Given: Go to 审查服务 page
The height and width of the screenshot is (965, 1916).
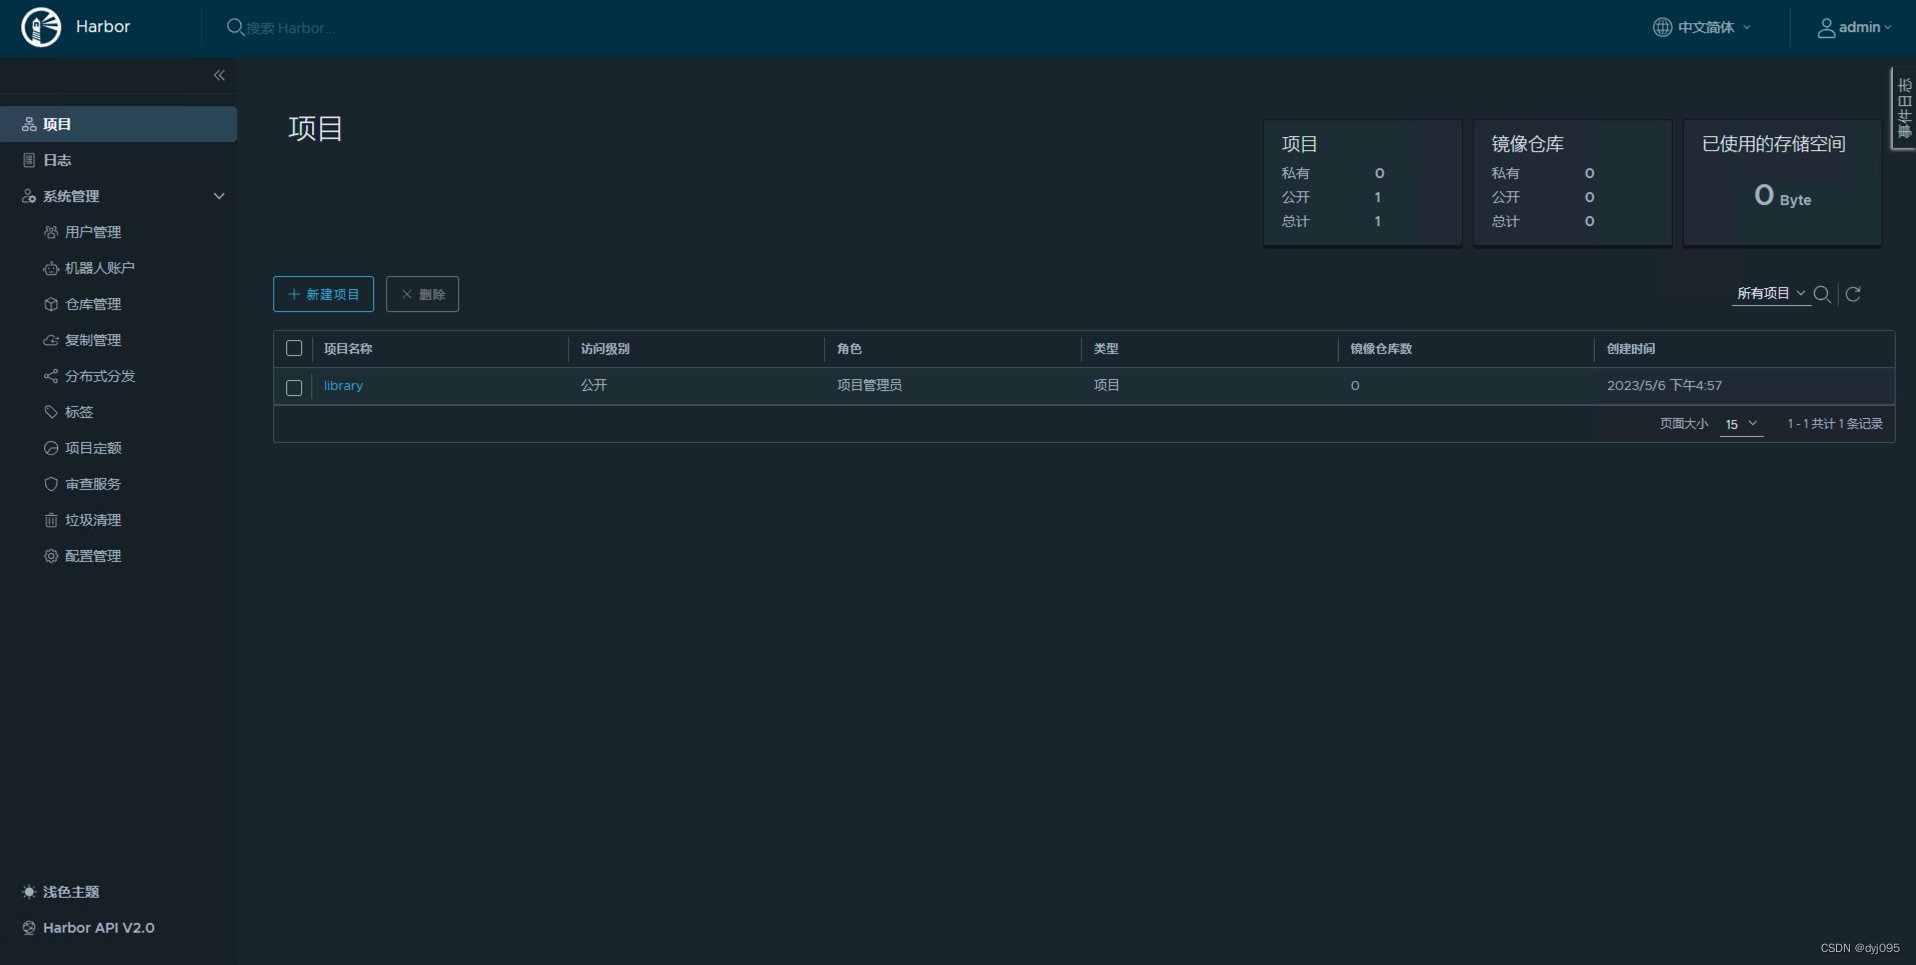Looking at the screenshot, I should (93, 484).
